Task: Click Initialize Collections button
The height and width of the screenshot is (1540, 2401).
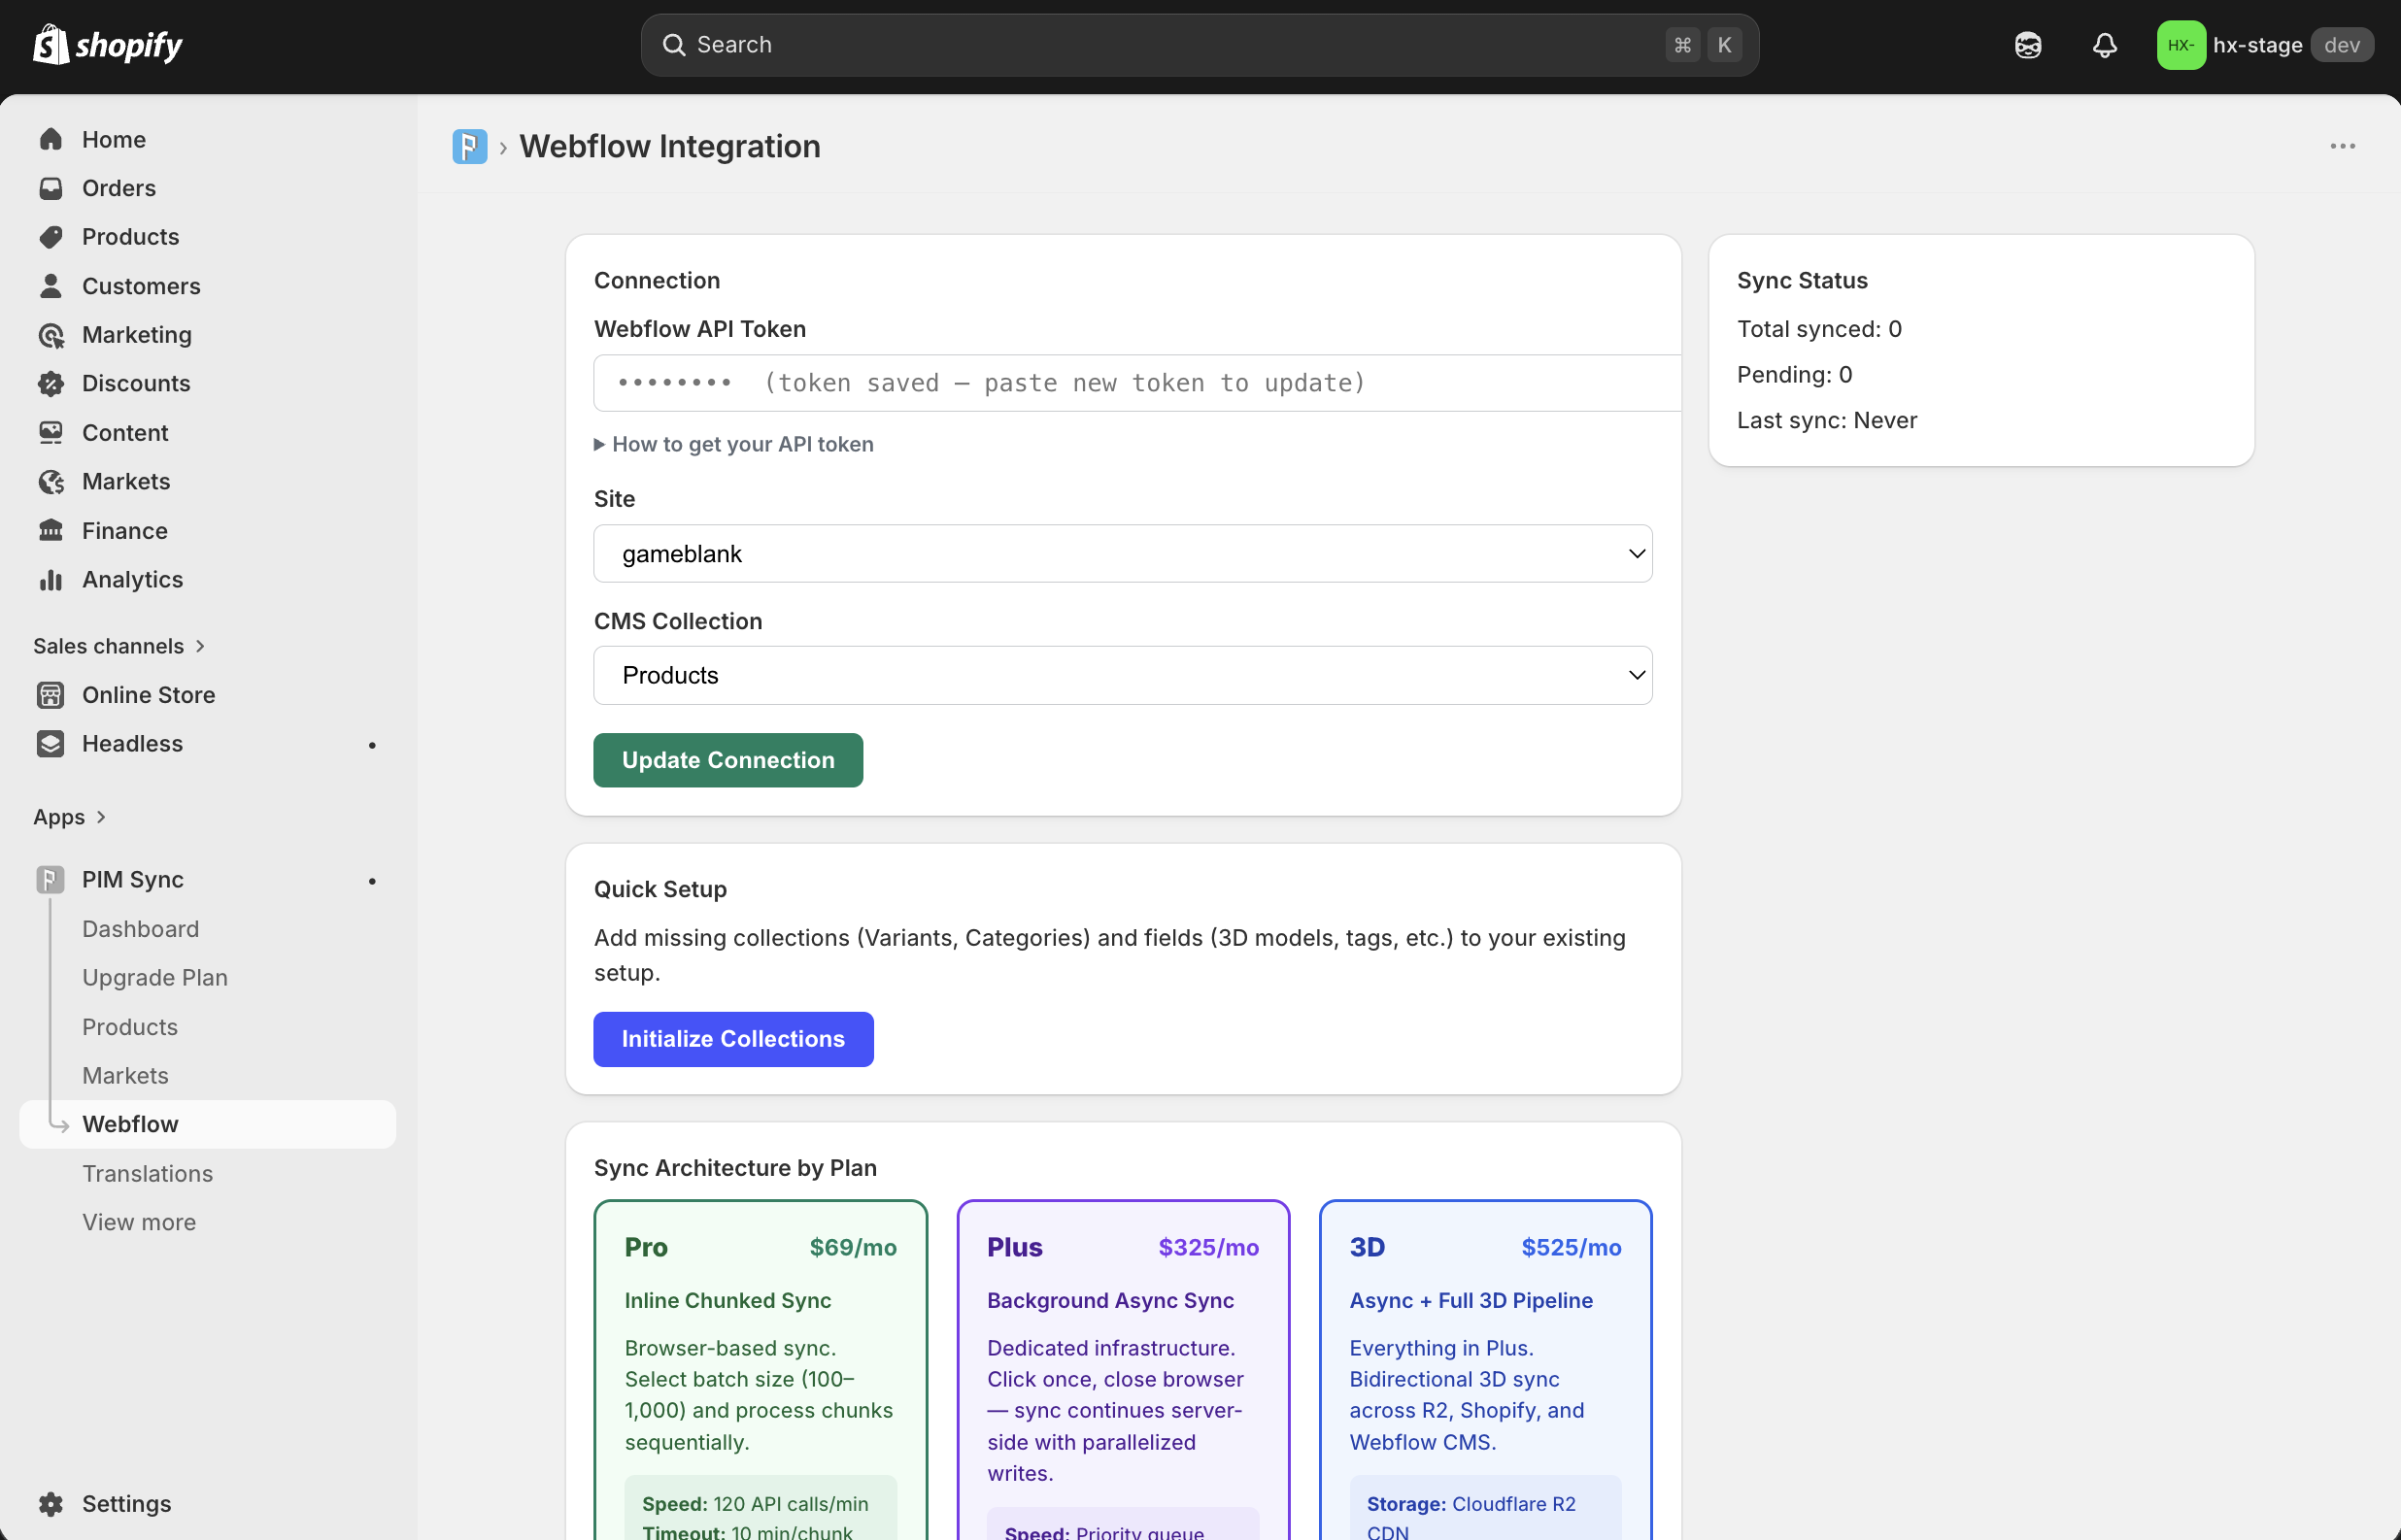Action: coord(733,1039)
